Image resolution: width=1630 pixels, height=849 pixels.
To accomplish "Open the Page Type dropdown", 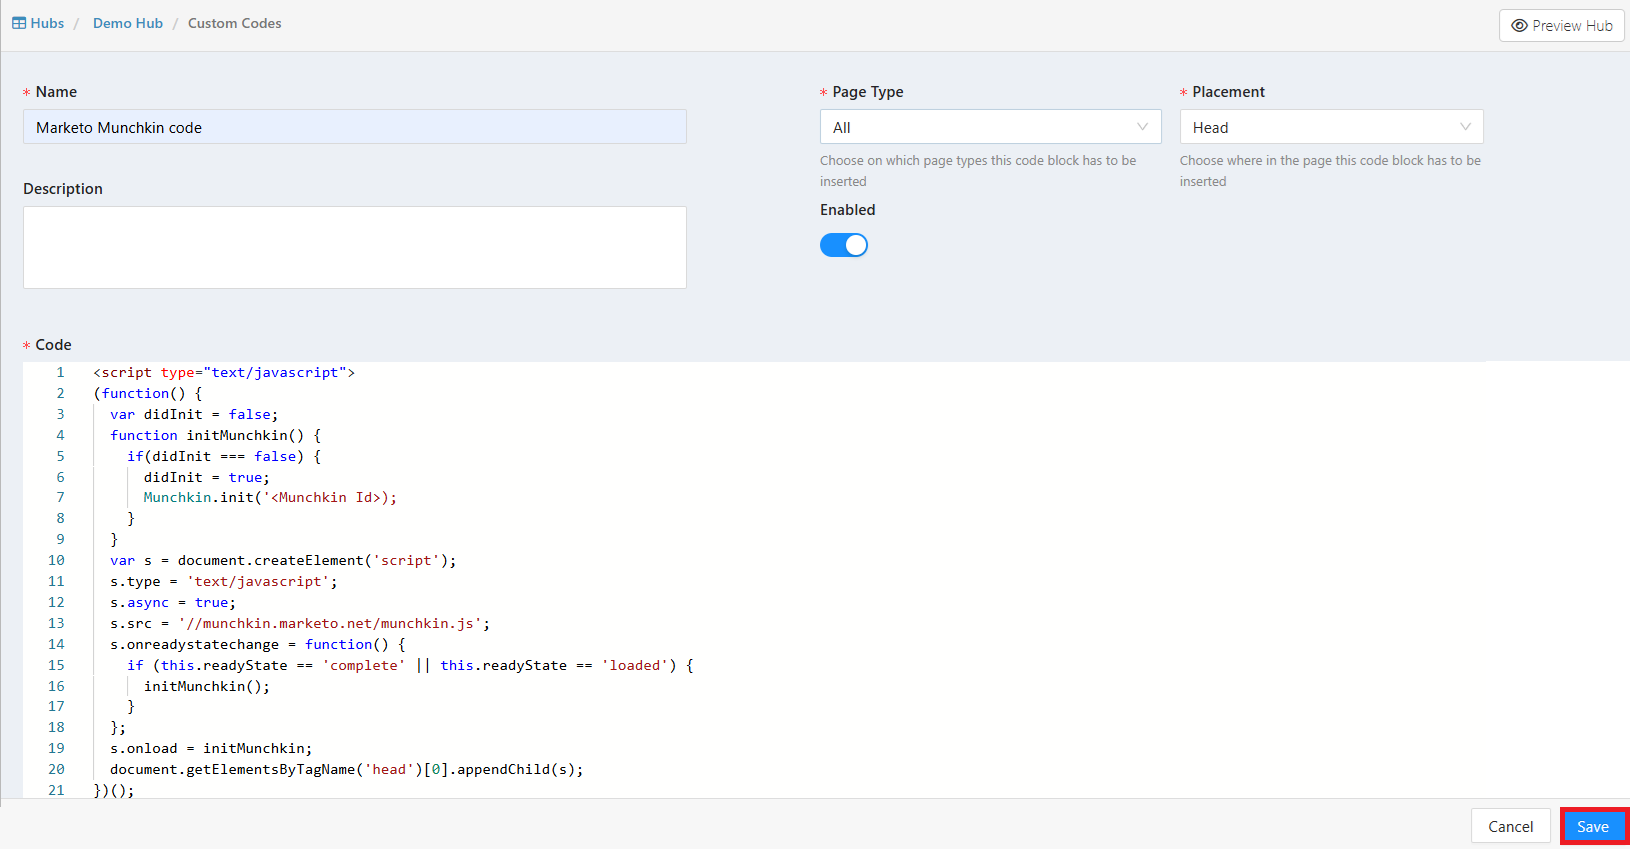I will 990,127.
